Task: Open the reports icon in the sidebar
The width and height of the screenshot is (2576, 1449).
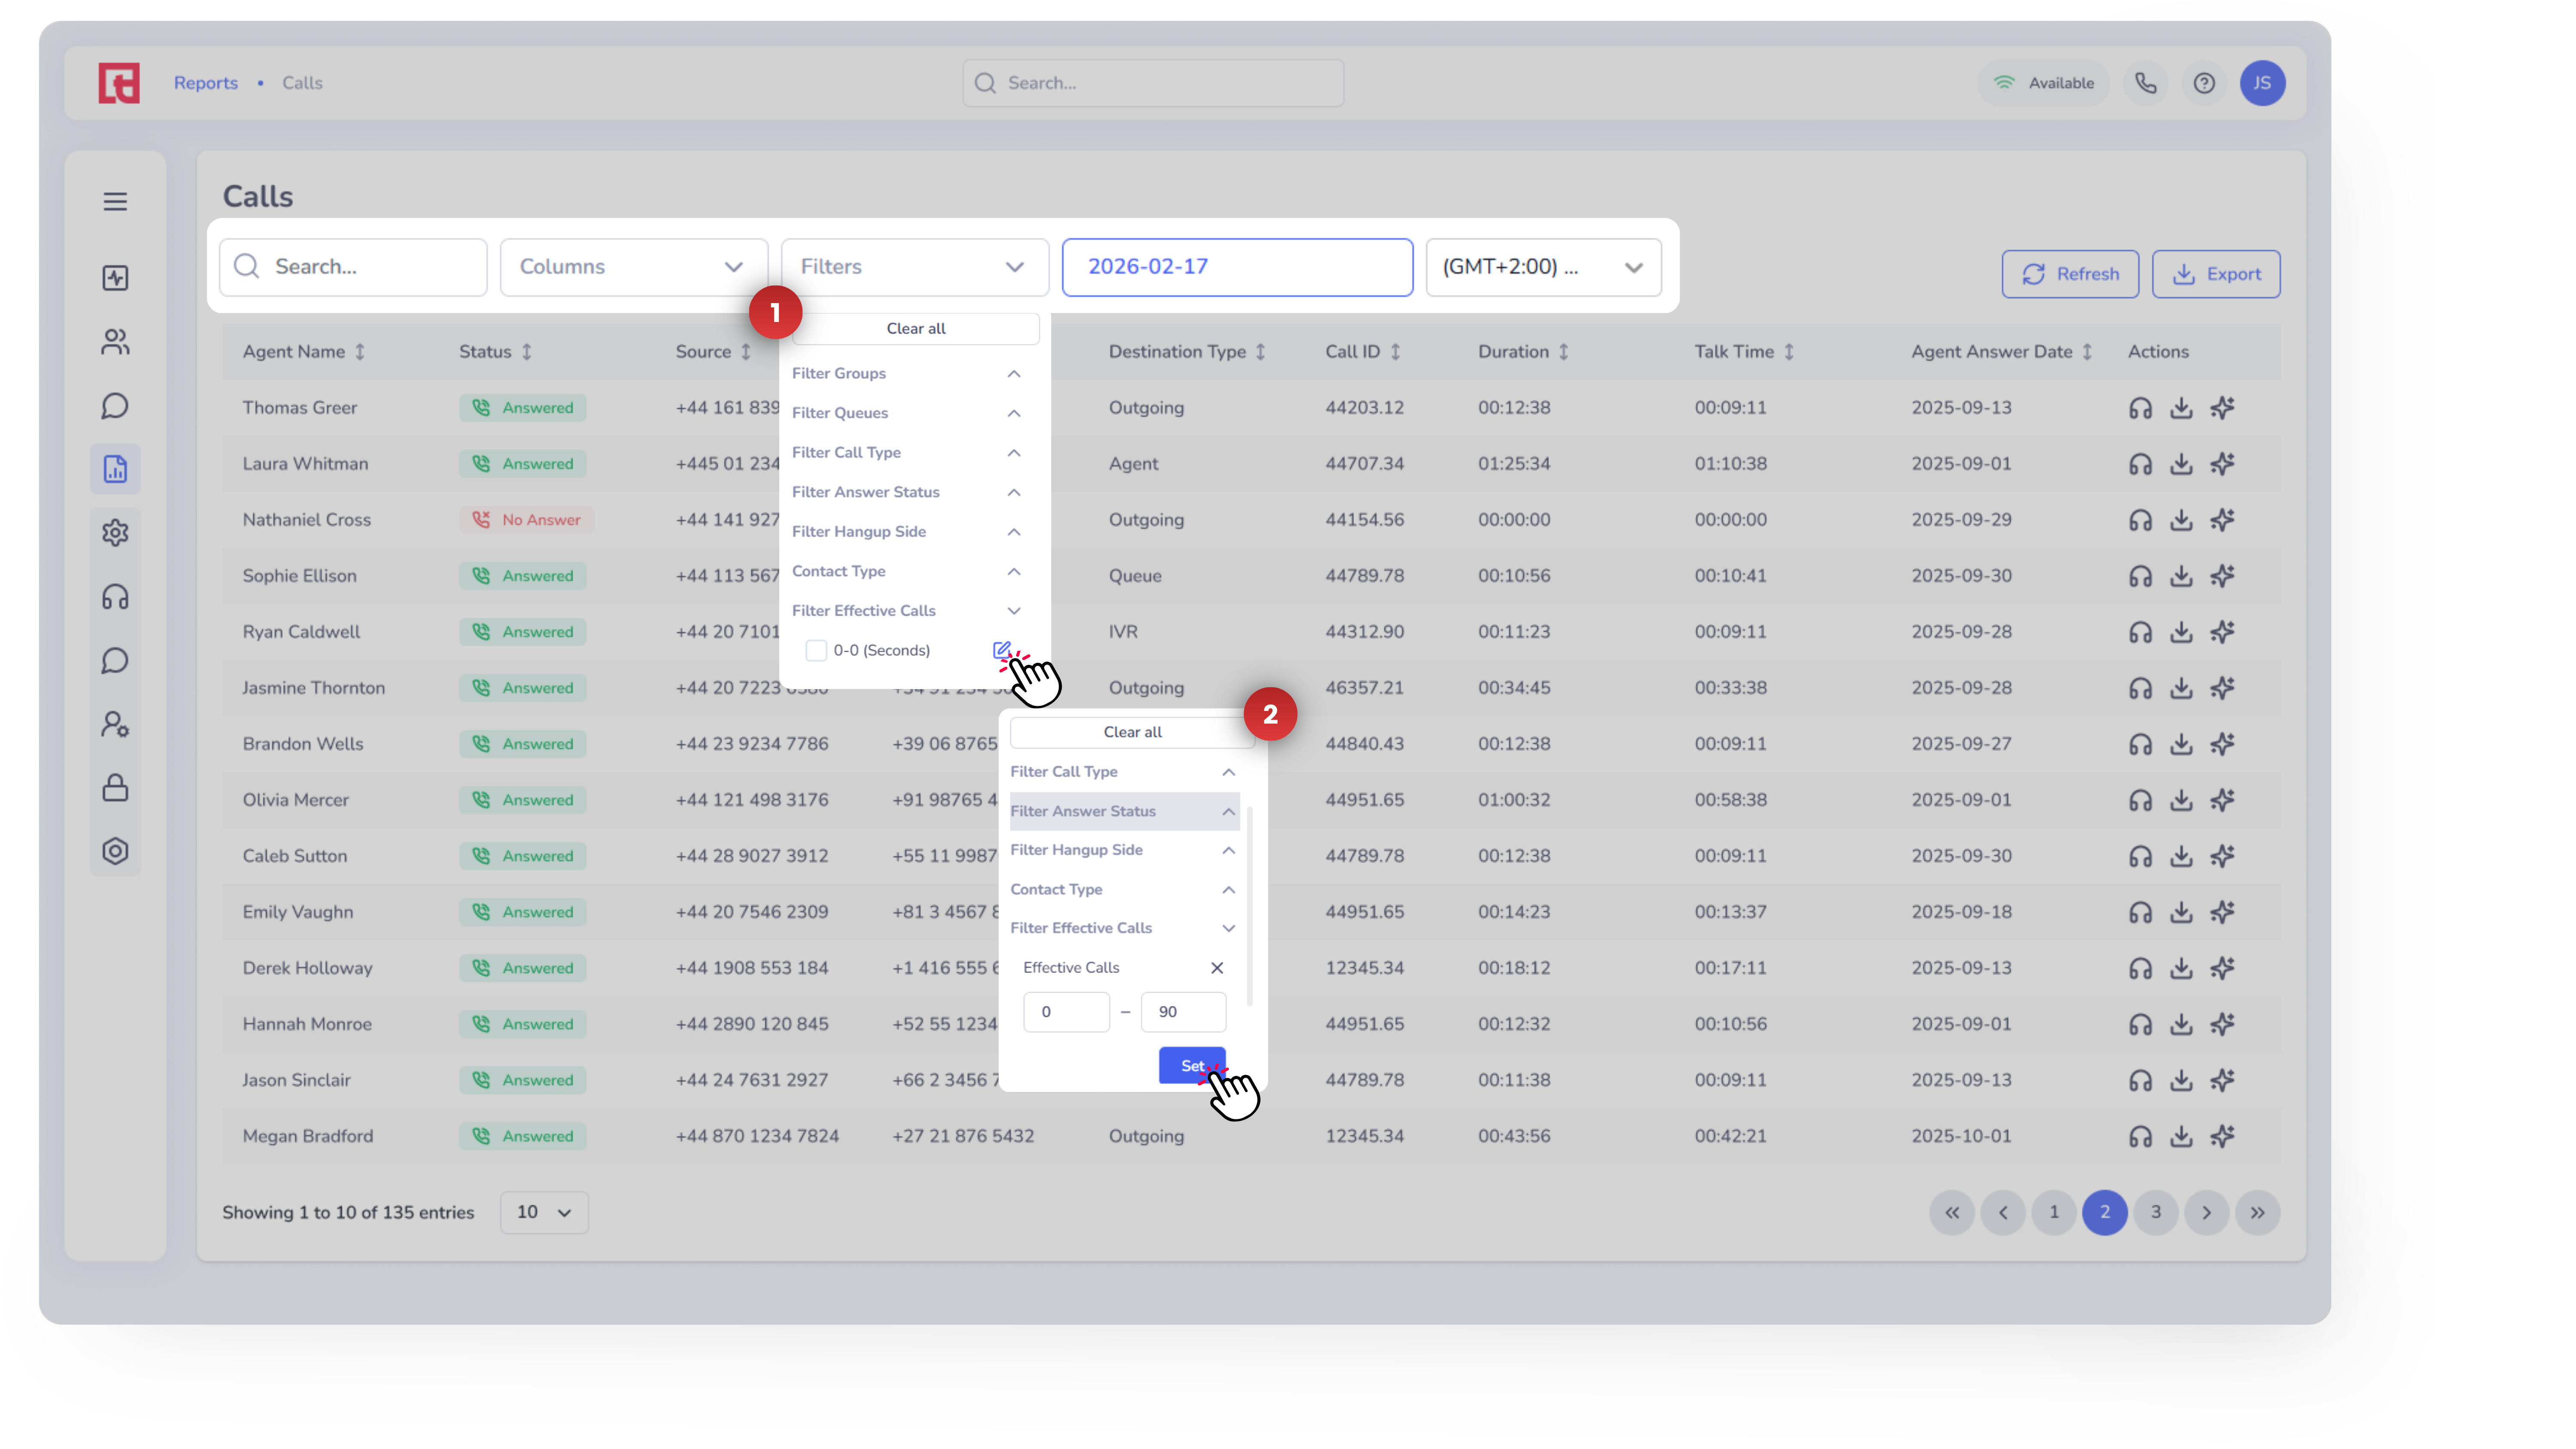Action: coord(115,469)
